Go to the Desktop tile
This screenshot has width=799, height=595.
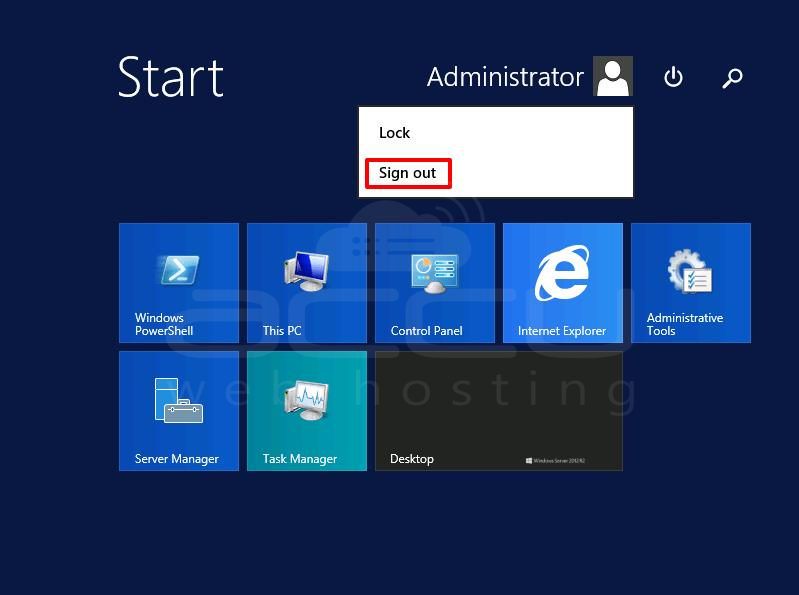click(x=499, y=411)
